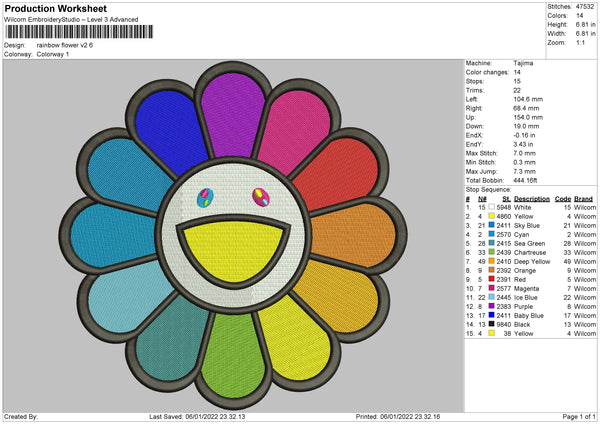Select the Black thread swatch
600x424 pixels.
pos(491,324)
